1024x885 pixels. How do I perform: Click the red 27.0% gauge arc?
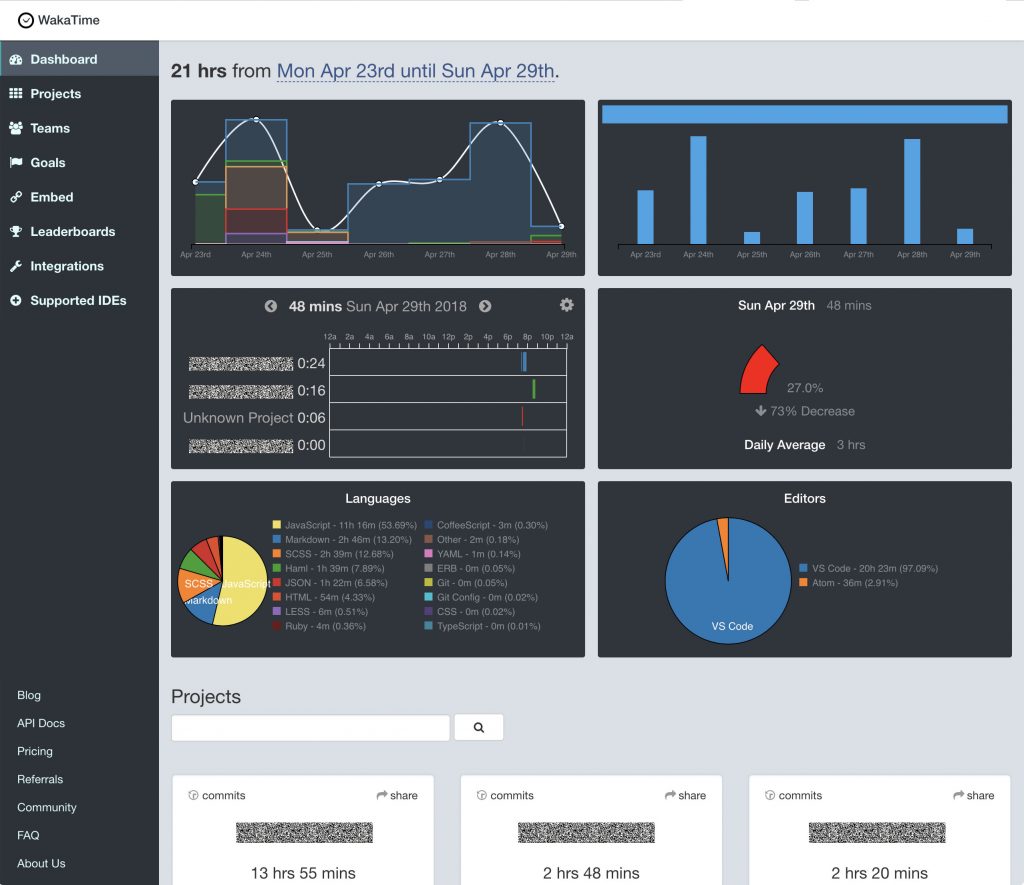pyautogui.click(x=758, y=370)
